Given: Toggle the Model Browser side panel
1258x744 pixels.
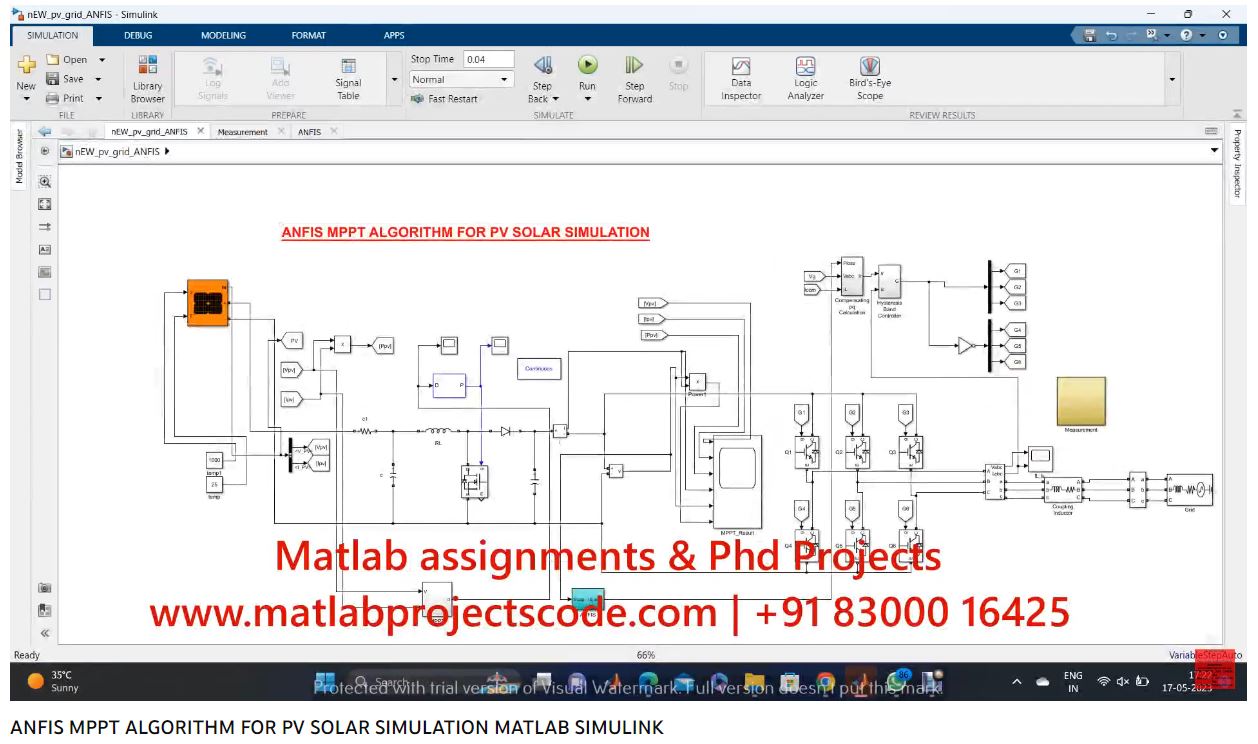Looking at the screenshot, I should [18, 157].
